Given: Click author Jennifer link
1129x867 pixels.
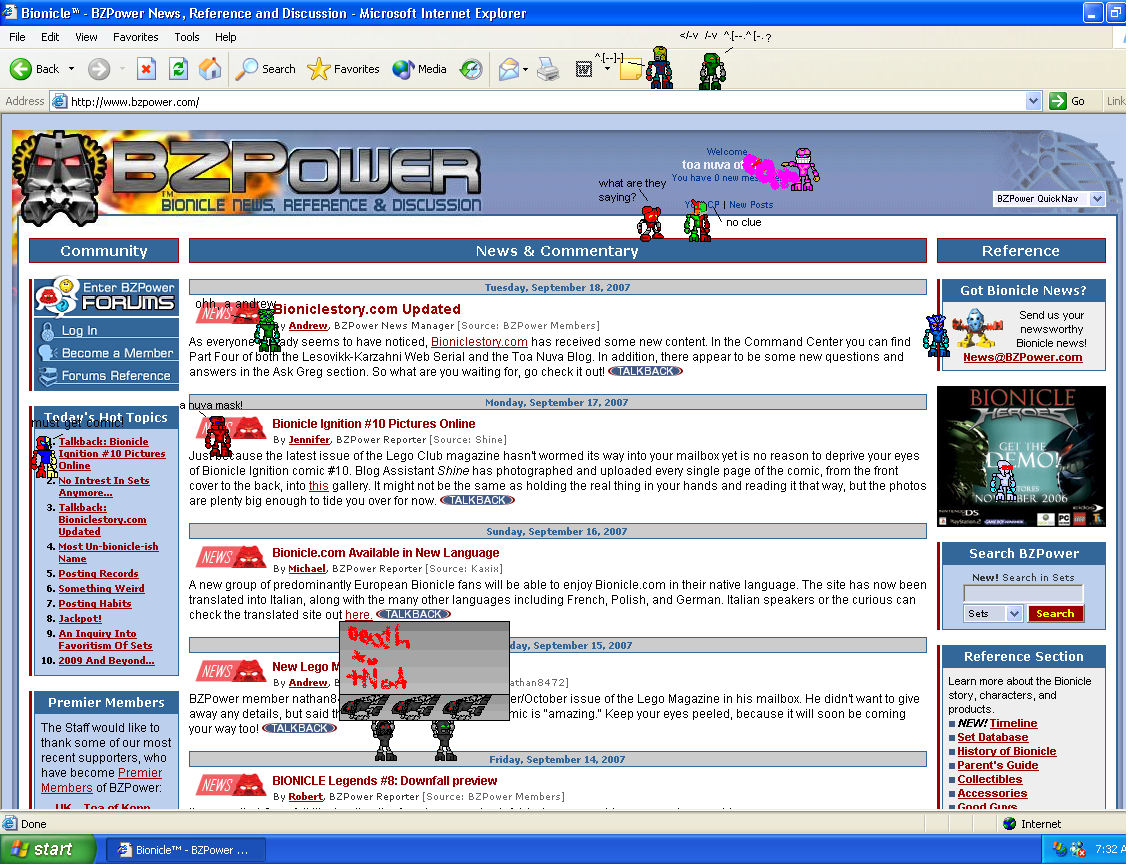Looking at the screenshot, I should [309, 440].
